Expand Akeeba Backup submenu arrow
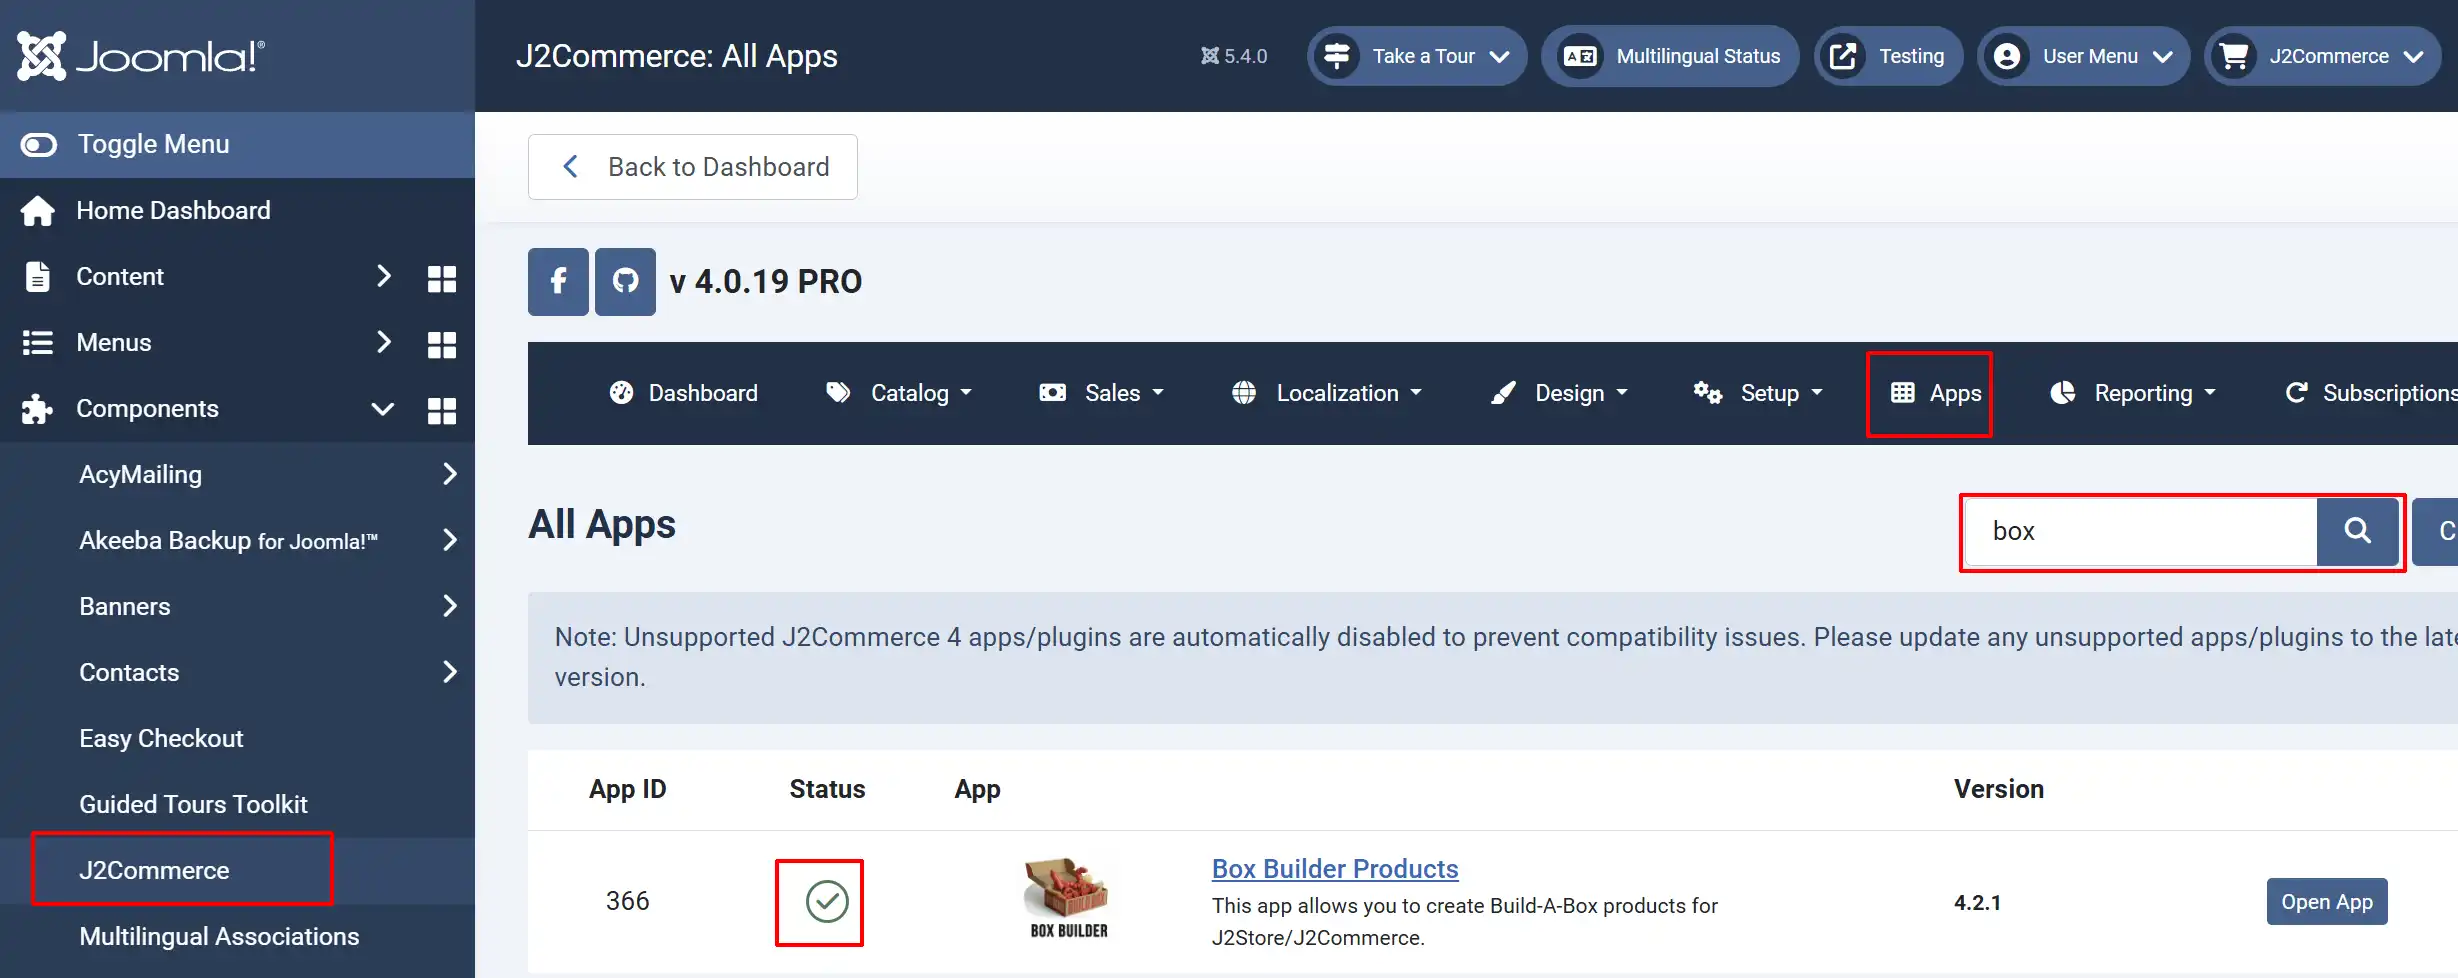2458x978 pixels. [x=449, y=540]
